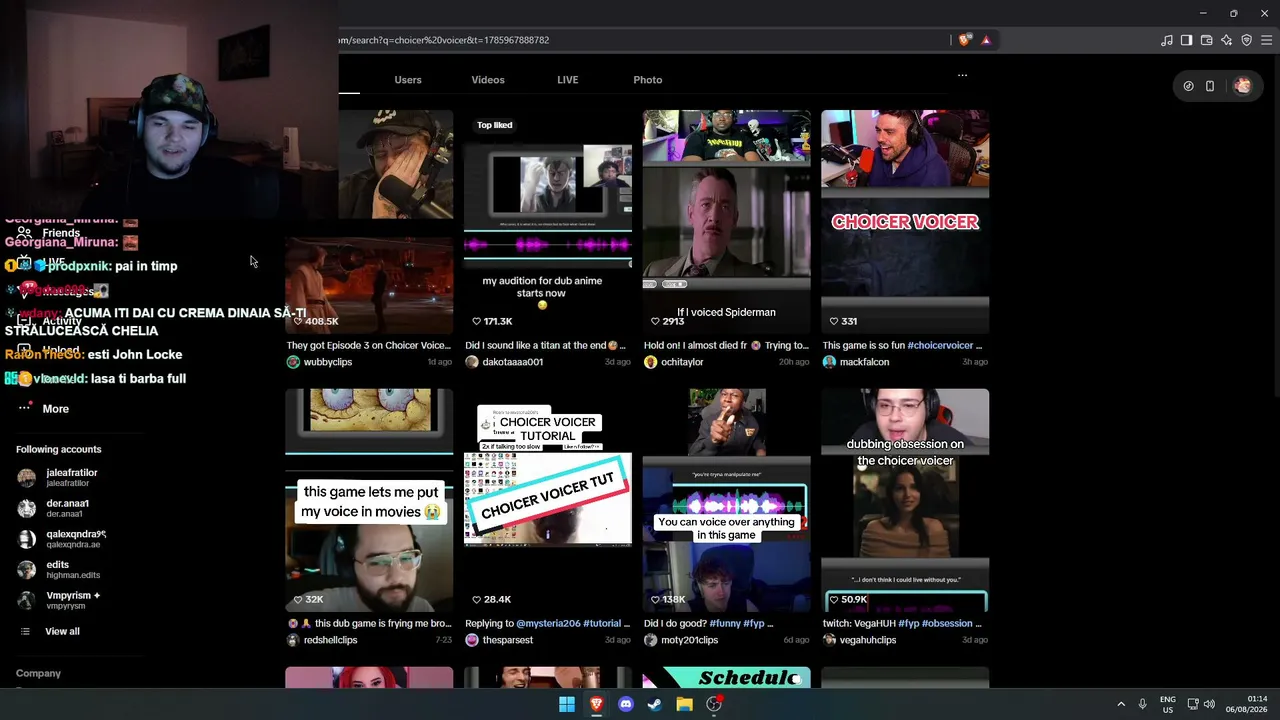
Task: Click the phone app icon near profile avatar
Action: click(1210, 86)
